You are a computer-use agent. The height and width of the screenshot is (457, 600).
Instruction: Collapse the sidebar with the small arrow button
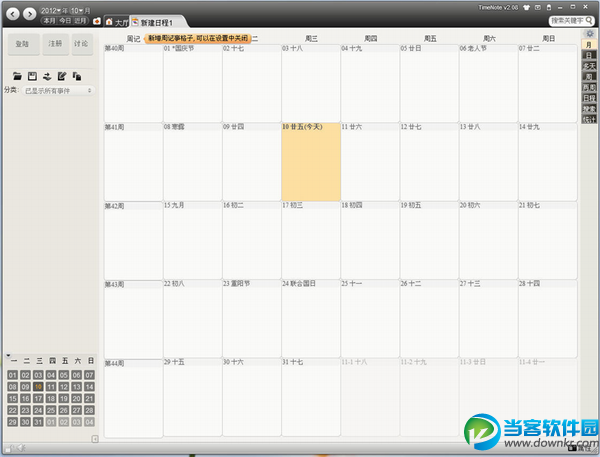[x=95, y=439]
